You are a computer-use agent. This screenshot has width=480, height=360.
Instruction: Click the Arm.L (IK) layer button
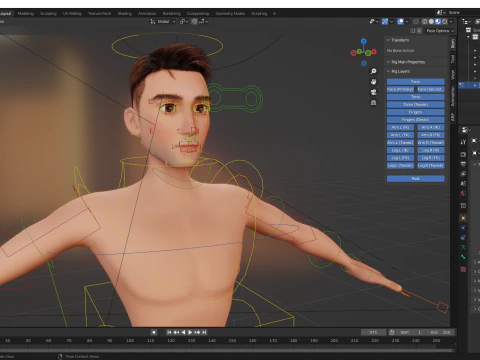[x=400, y=127]
